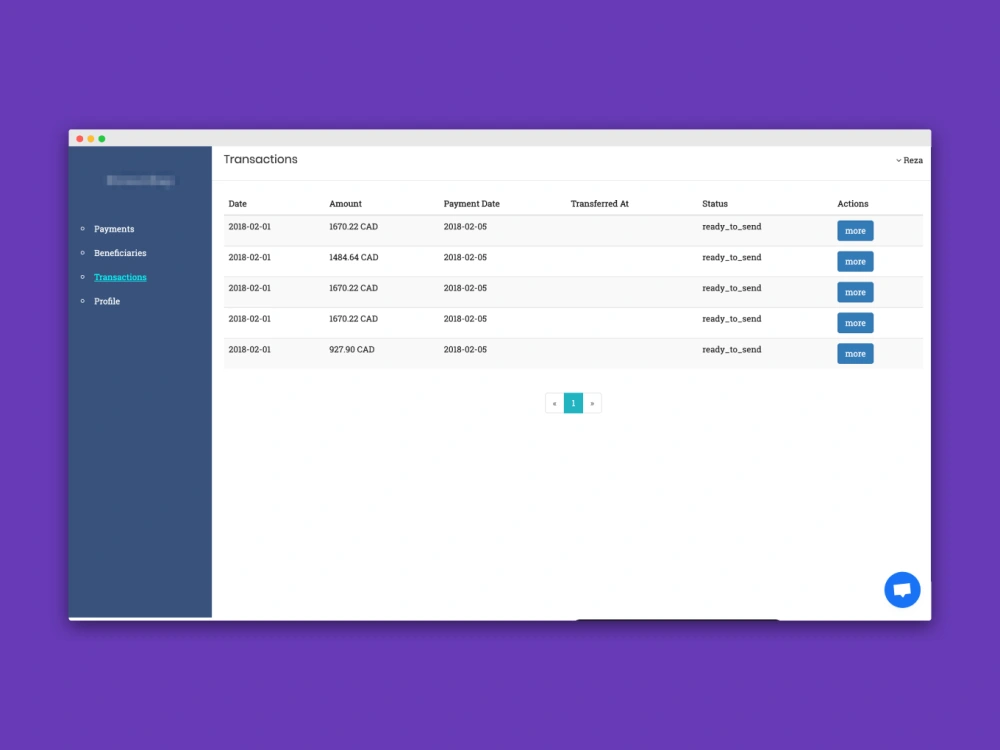Click the chevron next to Reza
1000x750 pixels.
click(898, 160)
